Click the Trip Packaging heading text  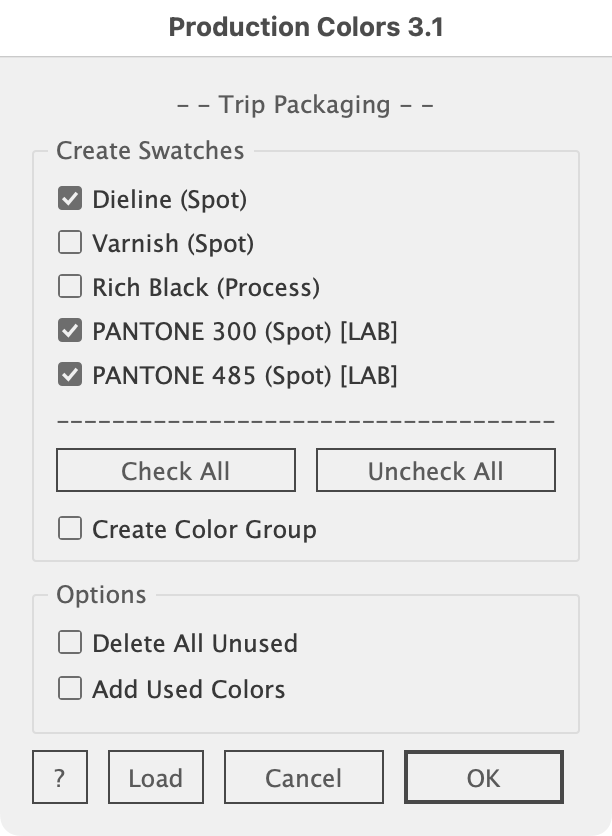[306, 105]
